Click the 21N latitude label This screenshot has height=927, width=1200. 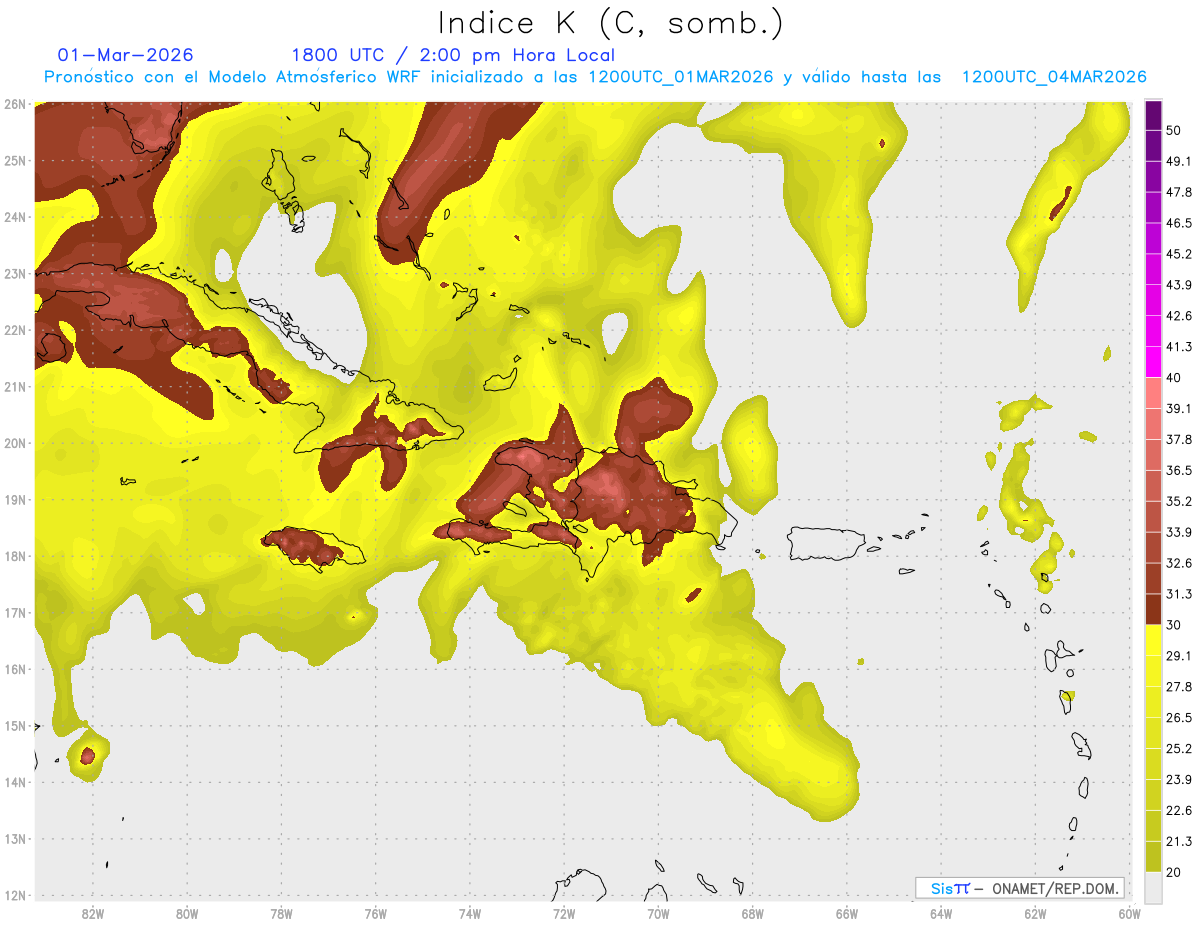(x=14, y=386)
